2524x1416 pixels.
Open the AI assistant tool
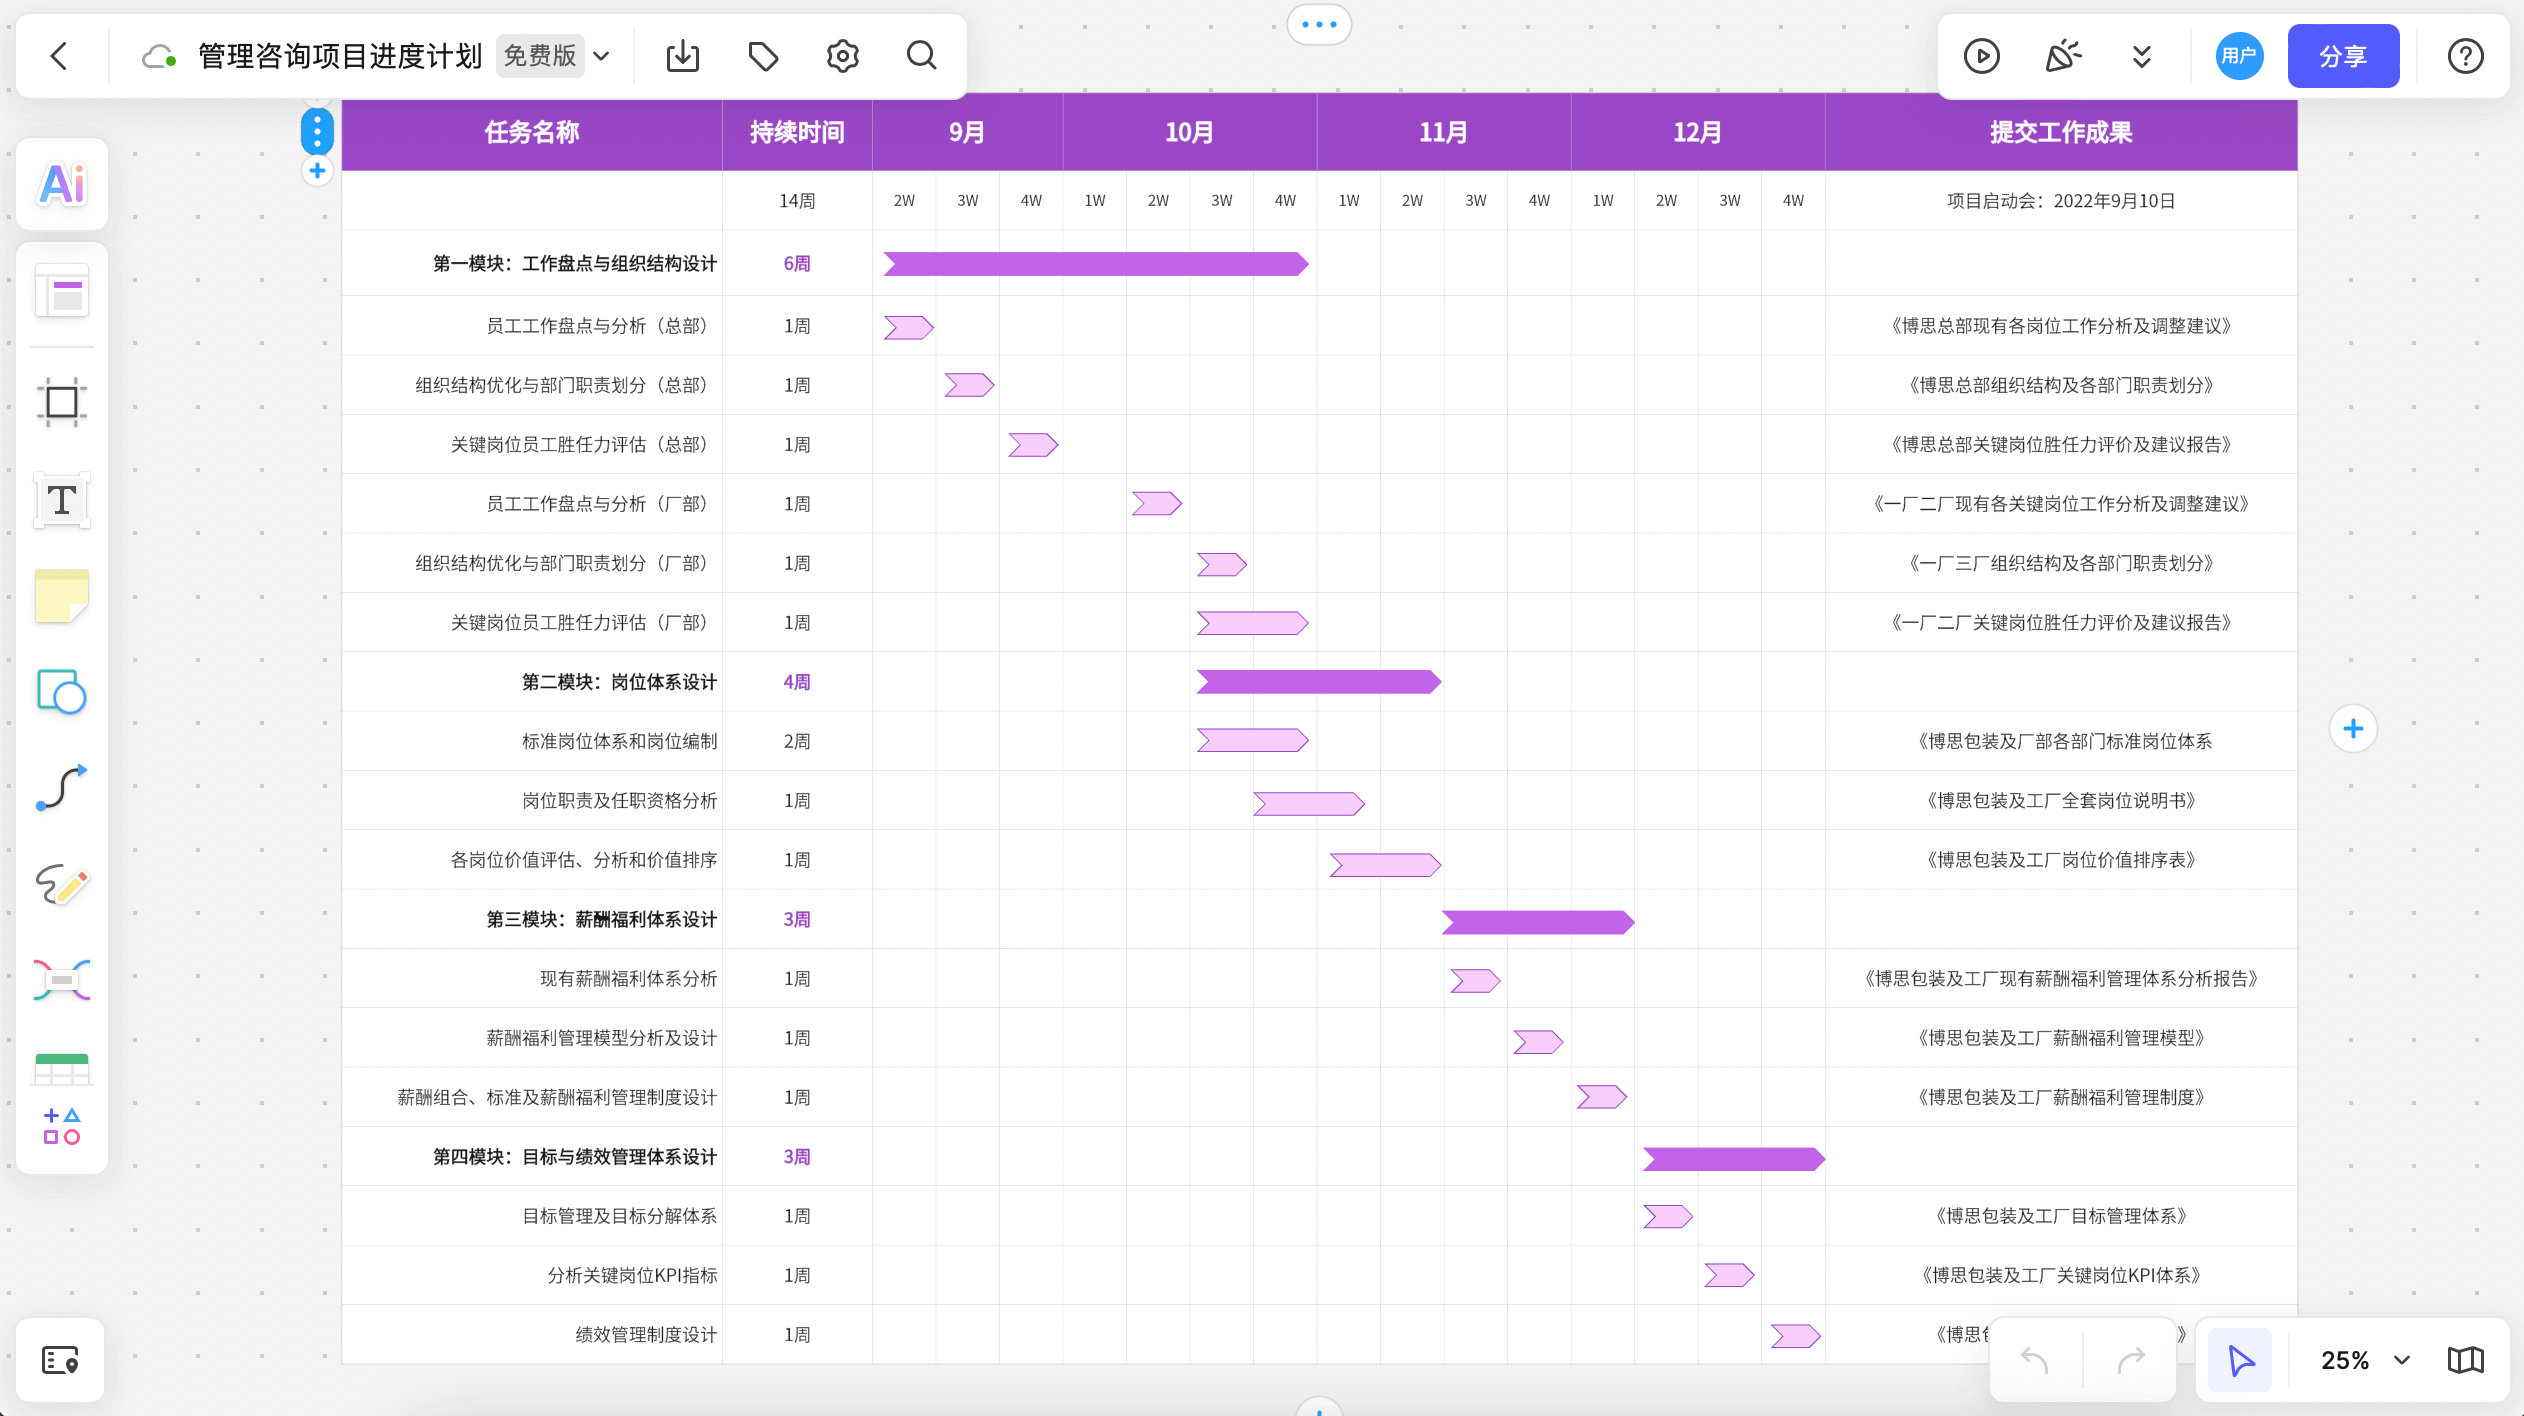62,184
